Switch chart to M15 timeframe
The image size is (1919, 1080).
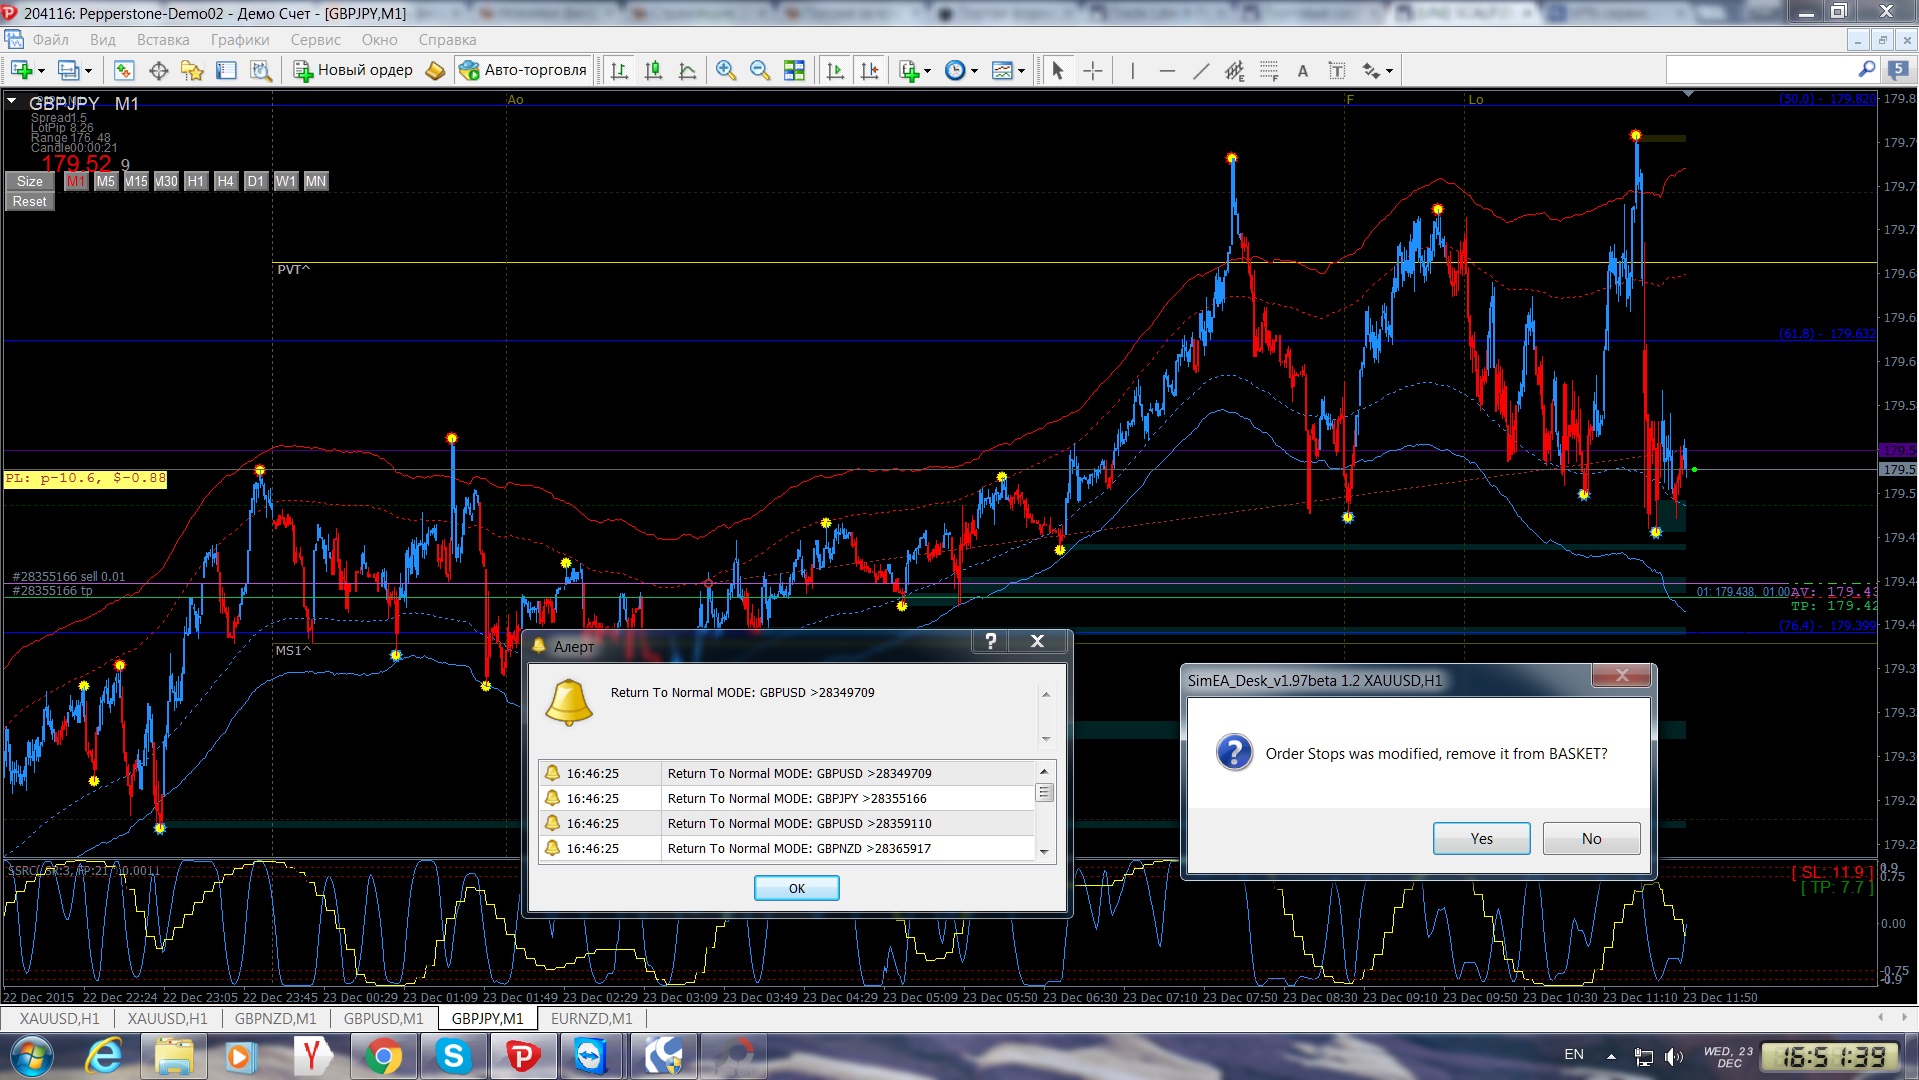pos(136,181)
